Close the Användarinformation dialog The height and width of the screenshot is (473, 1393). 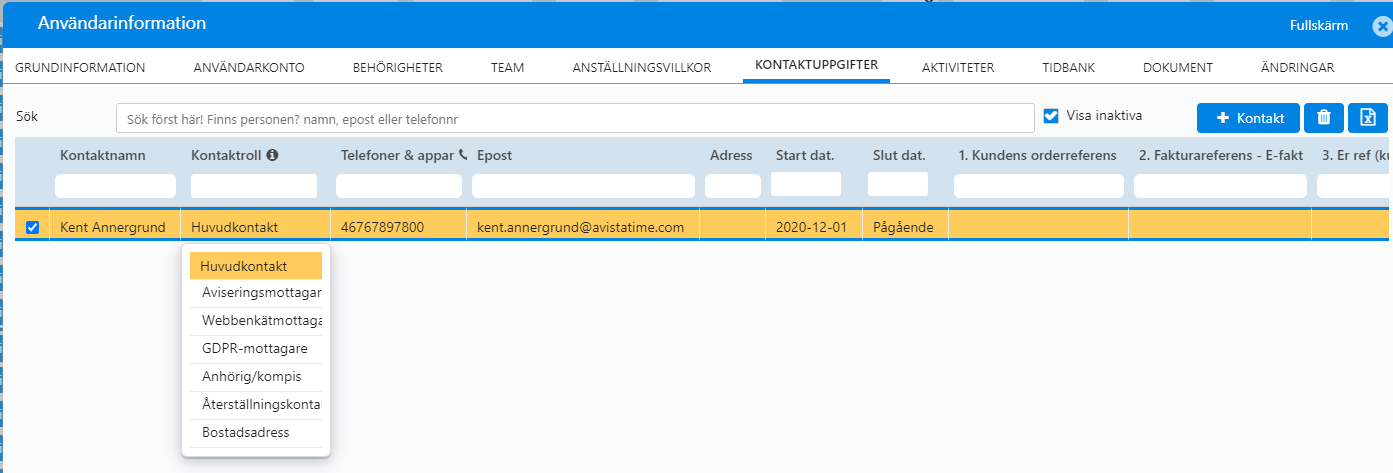(1382, 26)
